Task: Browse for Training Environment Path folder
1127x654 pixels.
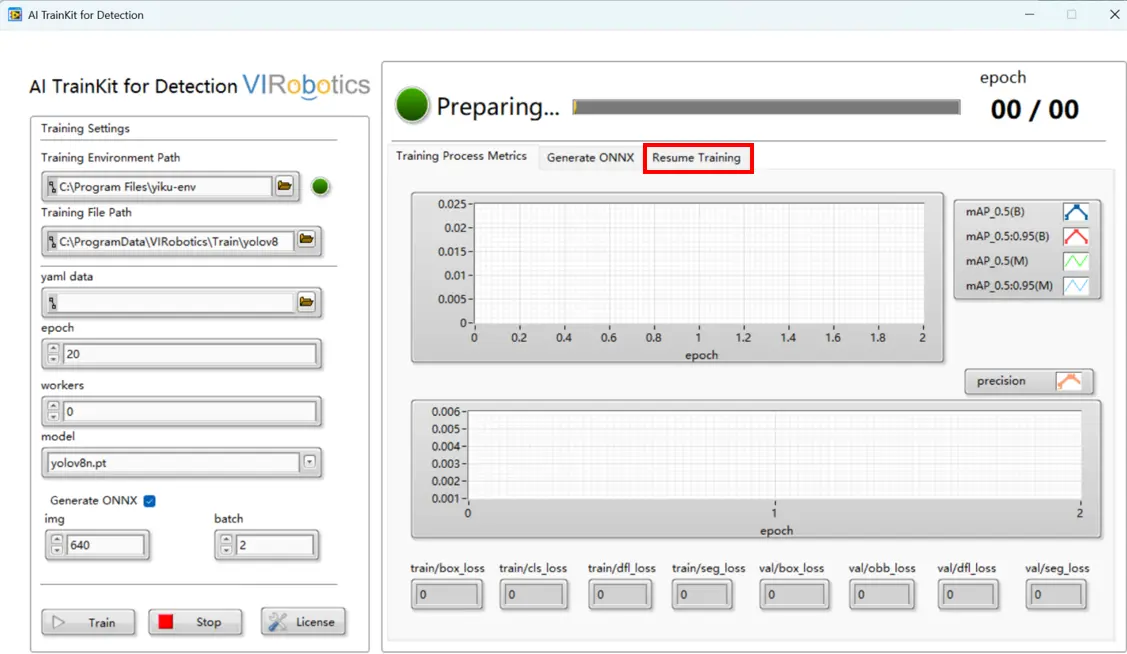Action: coord(285,186)
